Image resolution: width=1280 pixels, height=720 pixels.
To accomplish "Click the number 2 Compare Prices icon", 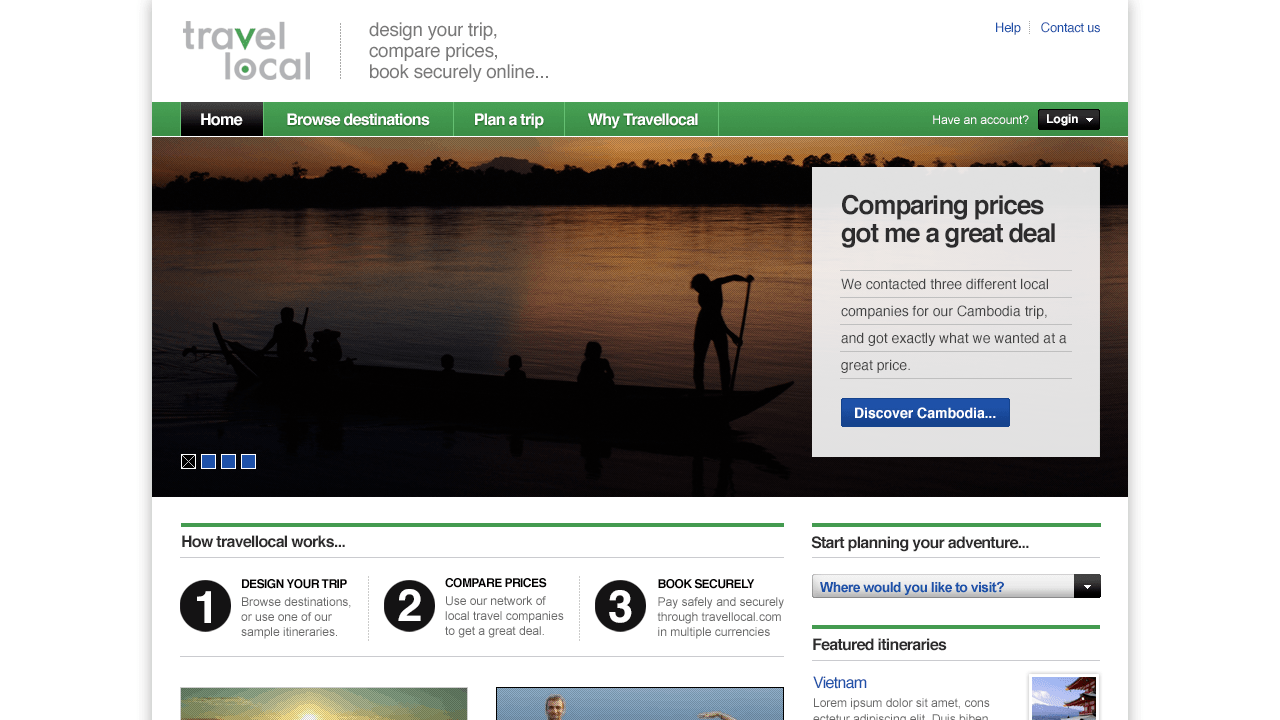I will 409,606.
